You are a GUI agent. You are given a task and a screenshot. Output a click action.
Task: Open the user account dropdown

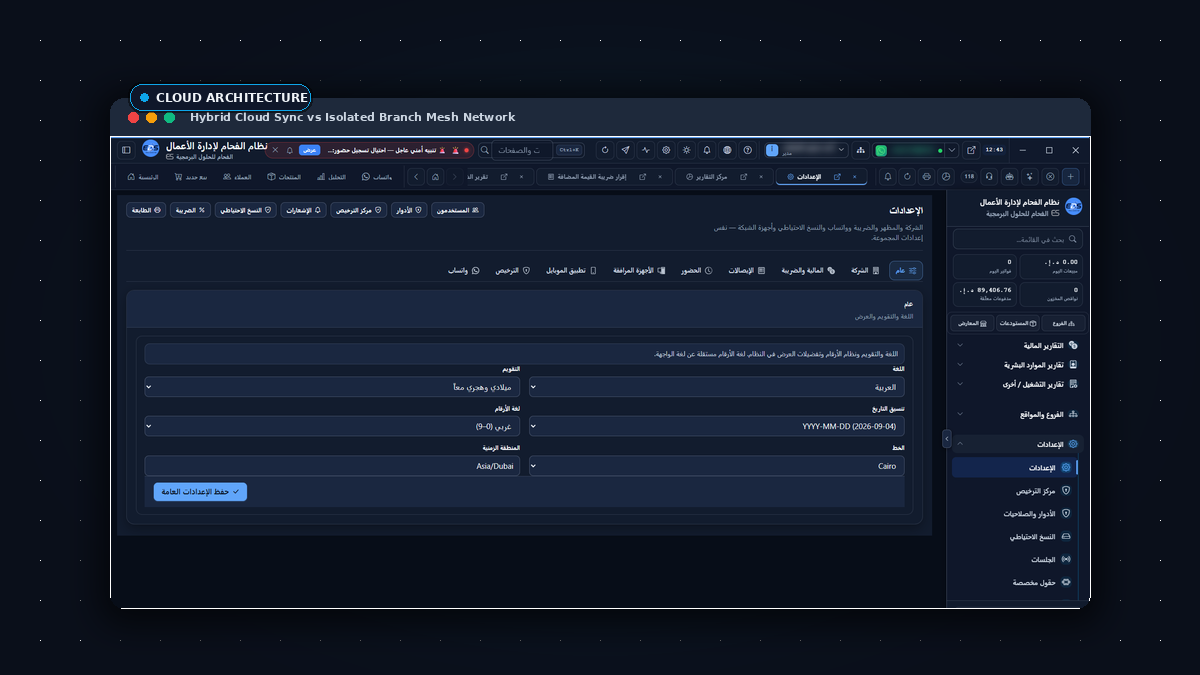[806, 150]
